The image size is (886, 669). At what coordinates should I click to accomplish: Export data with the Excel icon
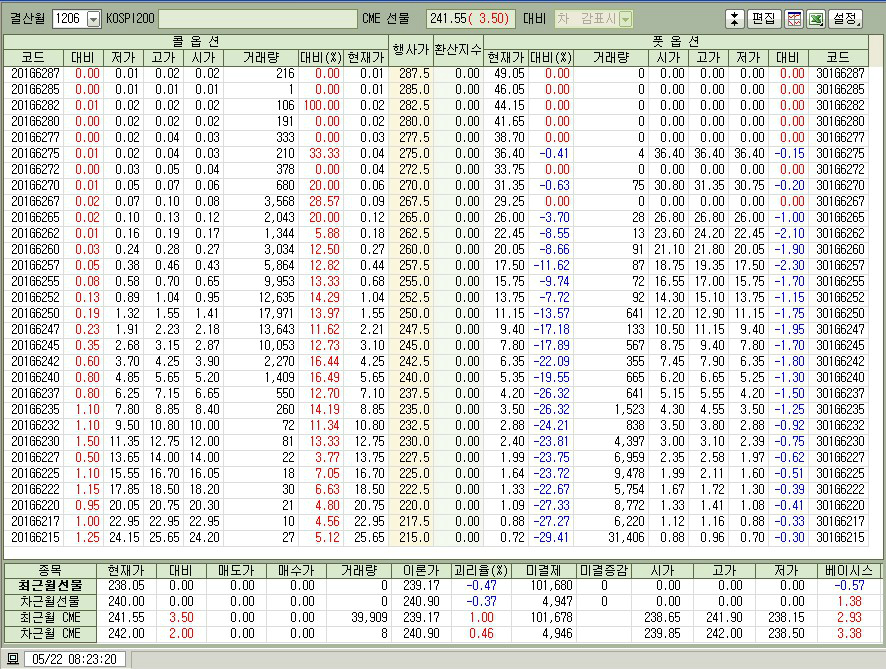815,19
